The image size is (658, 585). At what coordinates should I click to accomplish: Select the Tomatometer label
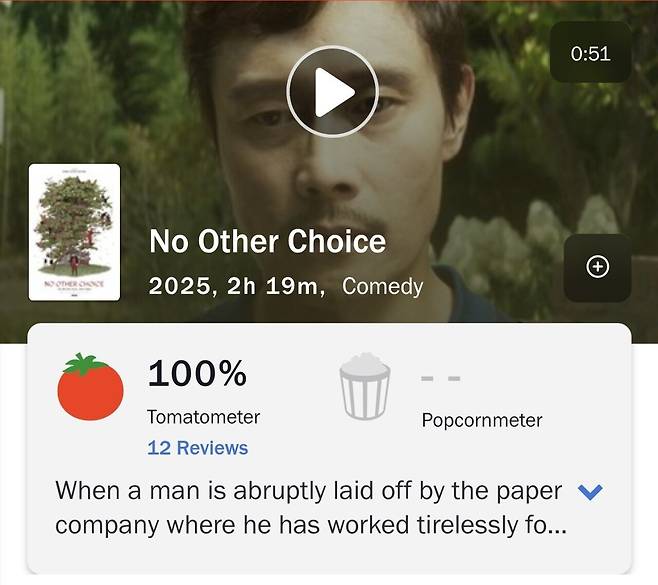coord(203,417)
